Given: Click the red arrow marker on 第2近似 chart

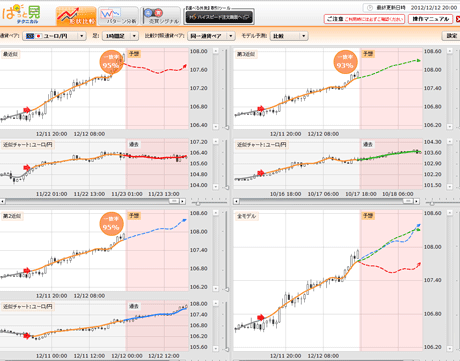Looking at the screenshot, I should 27,271.
